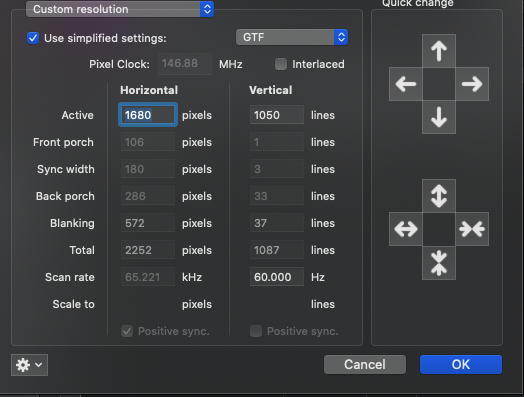Click the vertical Active lines field

tap(277, 115)
